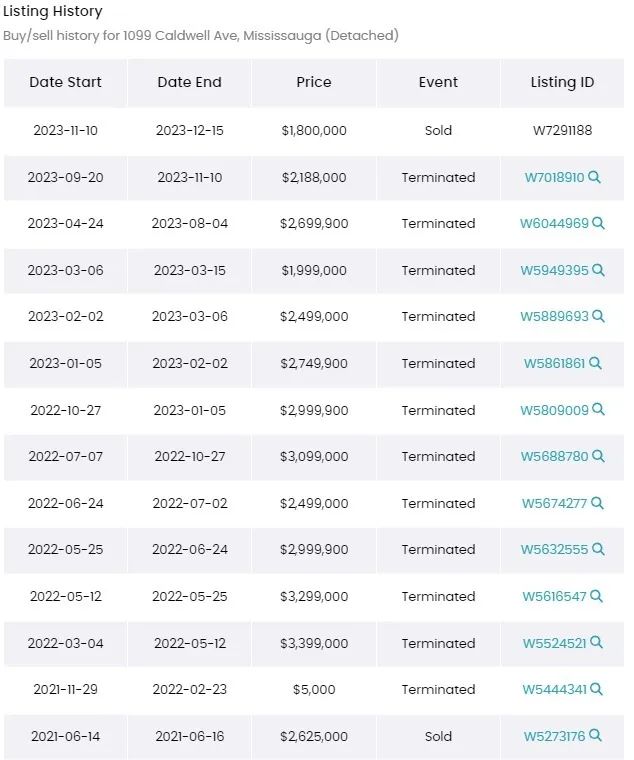
Task: Click magnifier icon beside listing W7018910
Action: 594,177
